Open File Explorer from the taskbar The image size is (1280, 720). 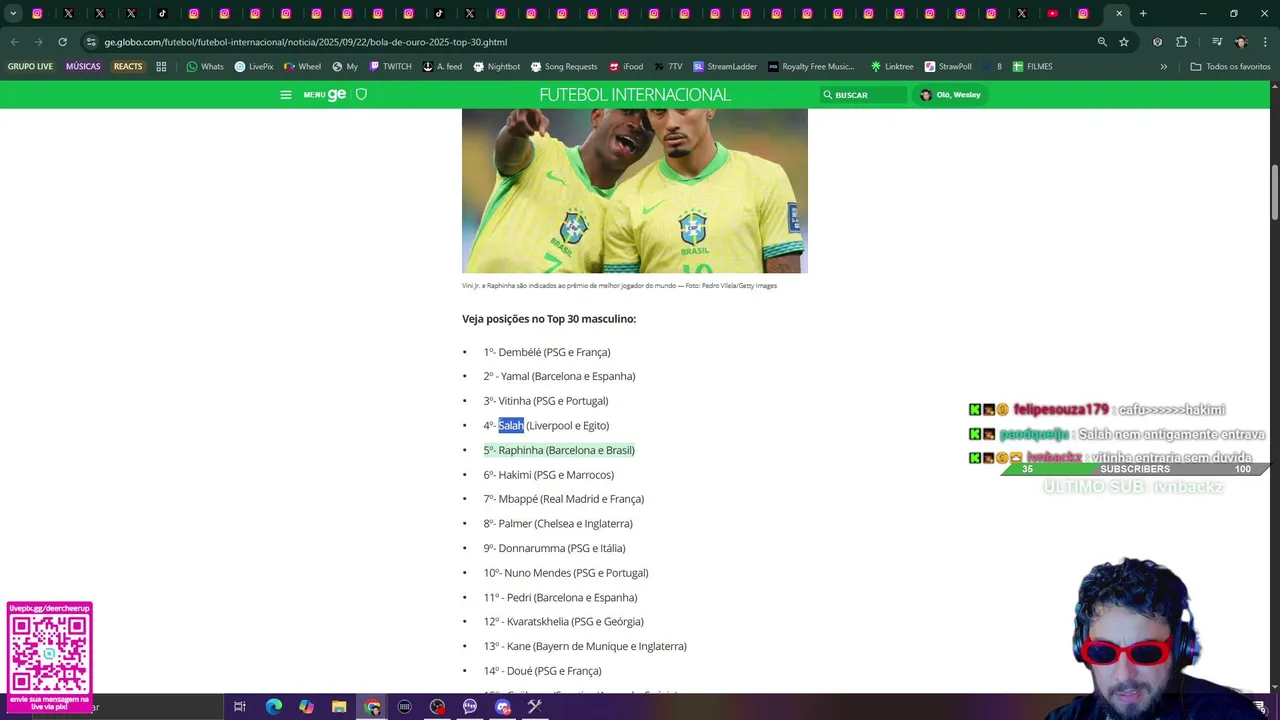339,707
